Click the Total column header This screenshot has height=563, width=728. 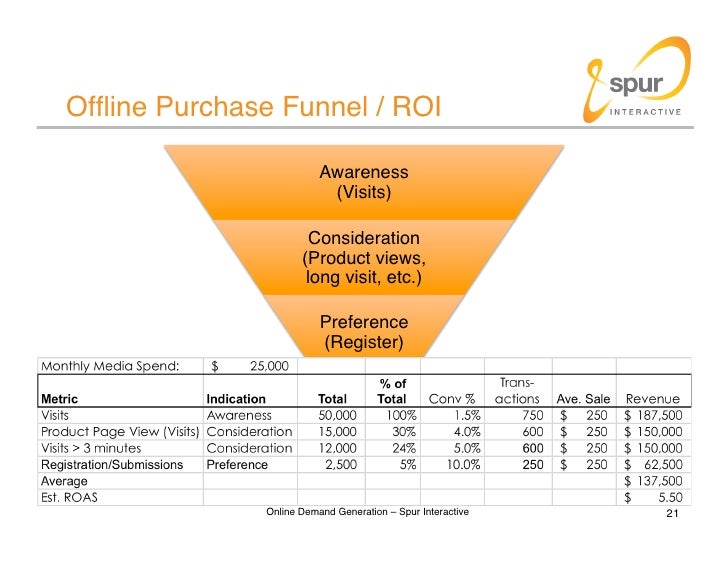tap(332, 399)
